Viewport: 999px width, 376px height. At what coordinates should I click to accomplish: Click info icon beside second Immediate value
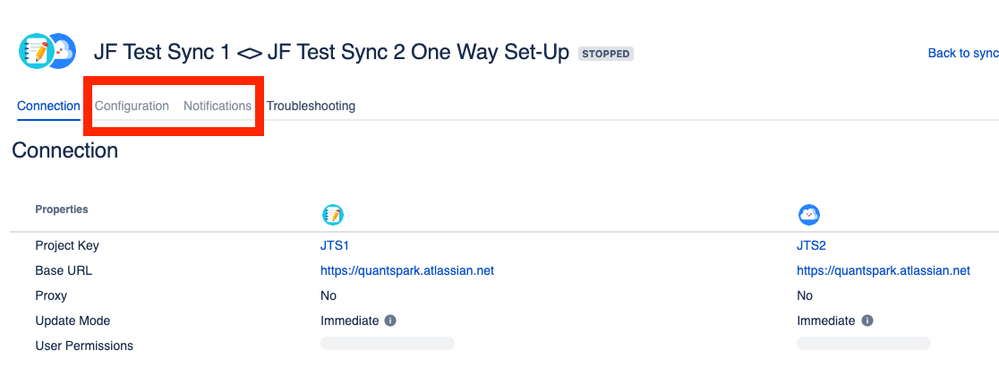[867, 321]
